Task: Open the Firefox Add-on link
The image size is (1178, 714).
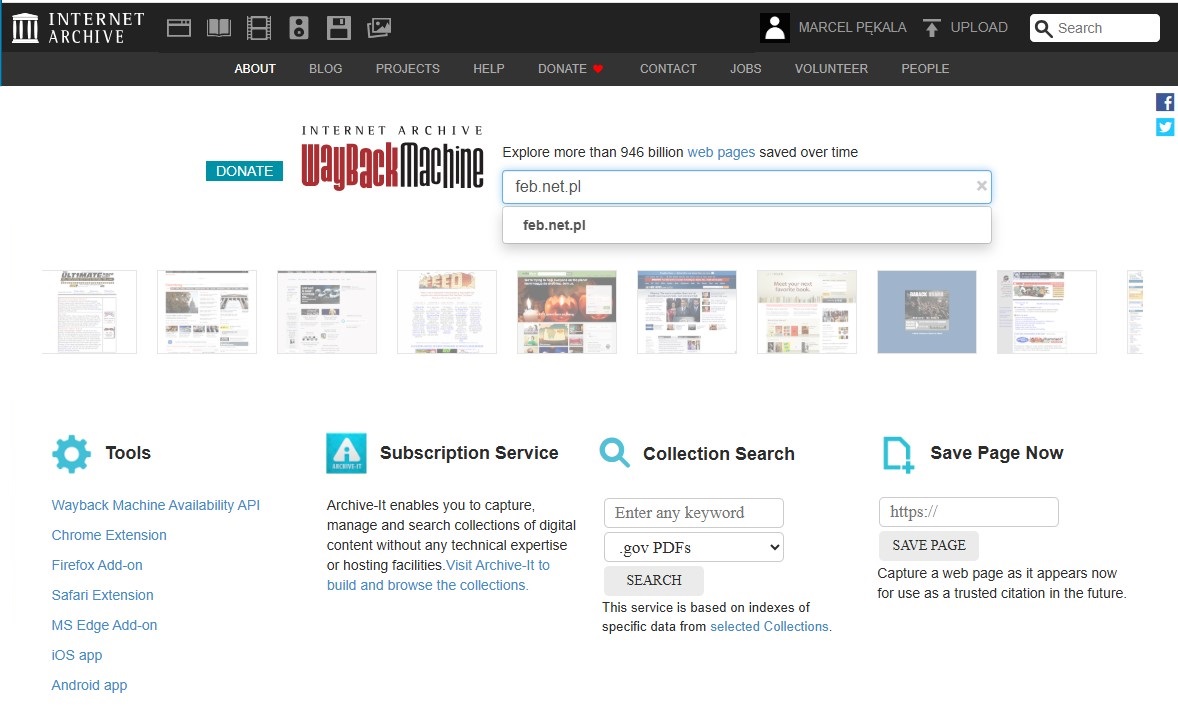Action: coord(97,565)
